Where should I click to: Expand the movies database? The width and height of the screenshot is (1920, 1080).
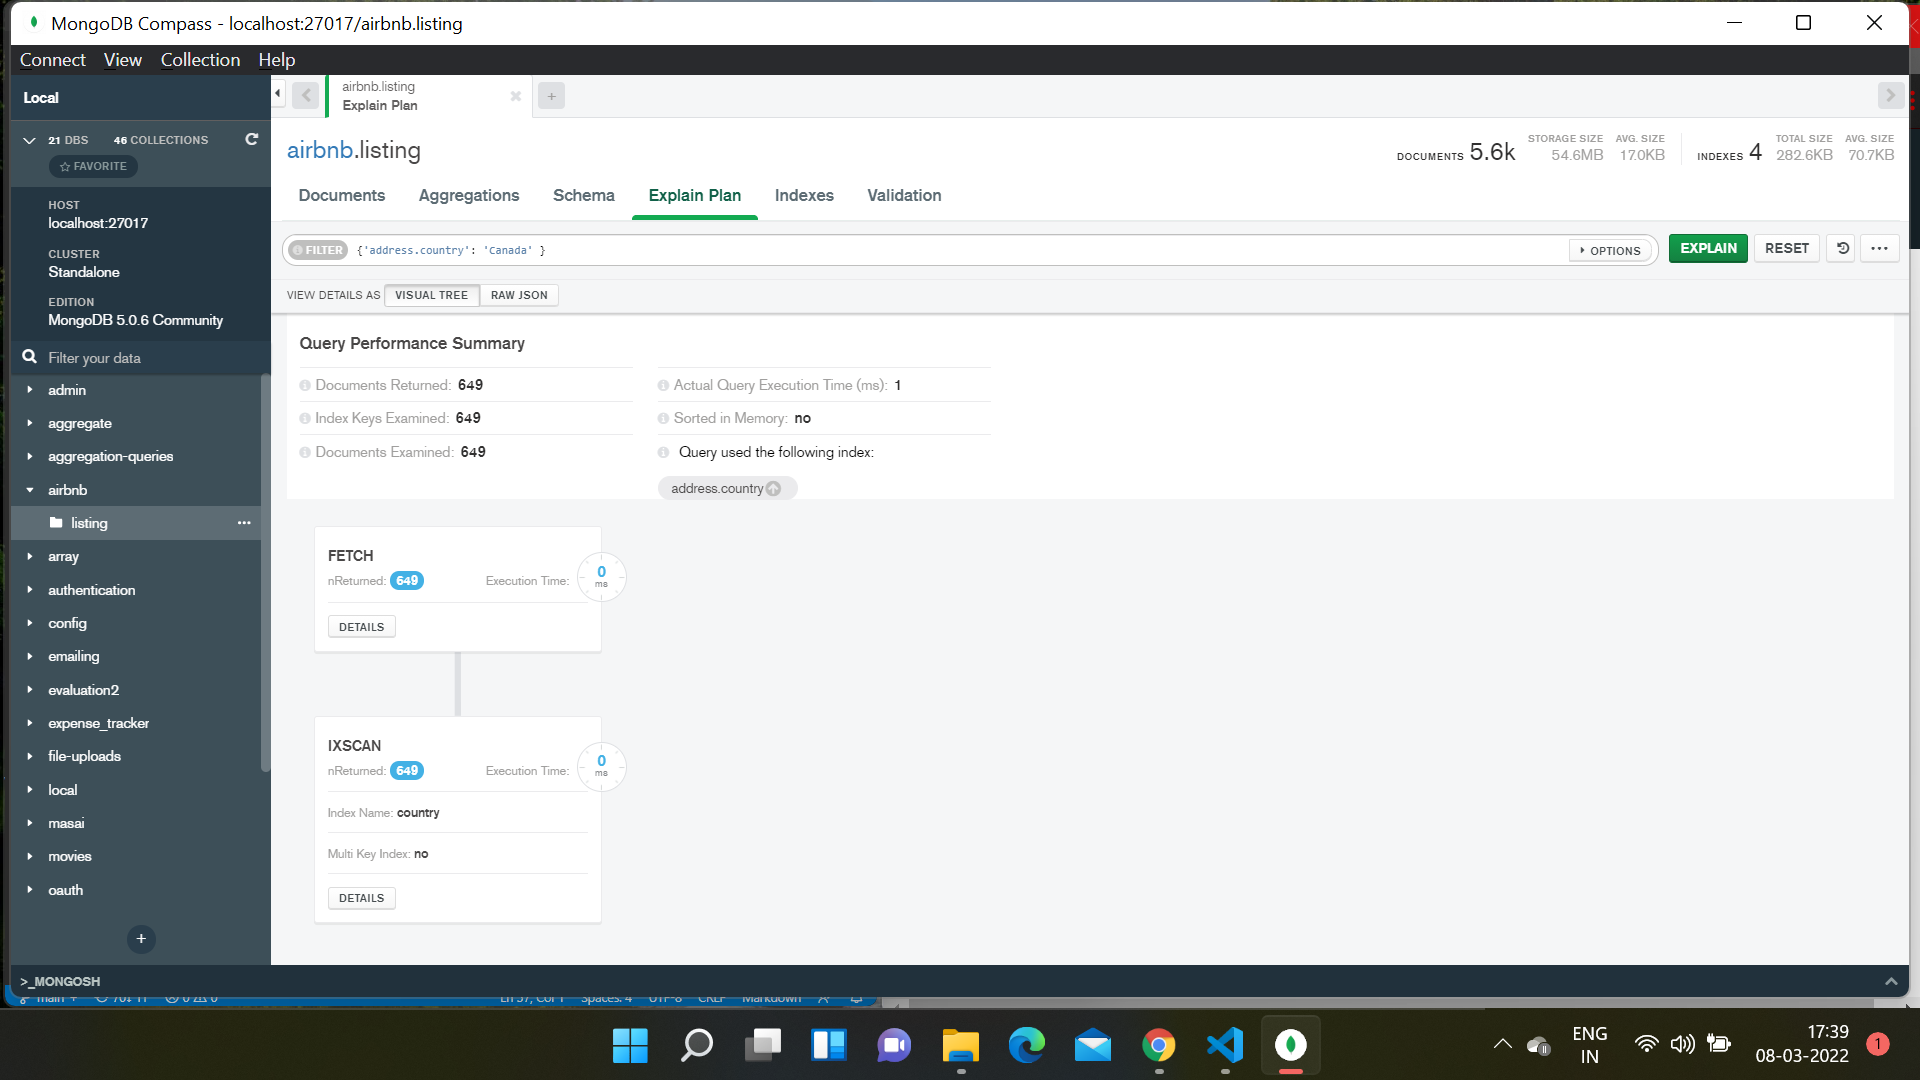[x=30, y=856]
